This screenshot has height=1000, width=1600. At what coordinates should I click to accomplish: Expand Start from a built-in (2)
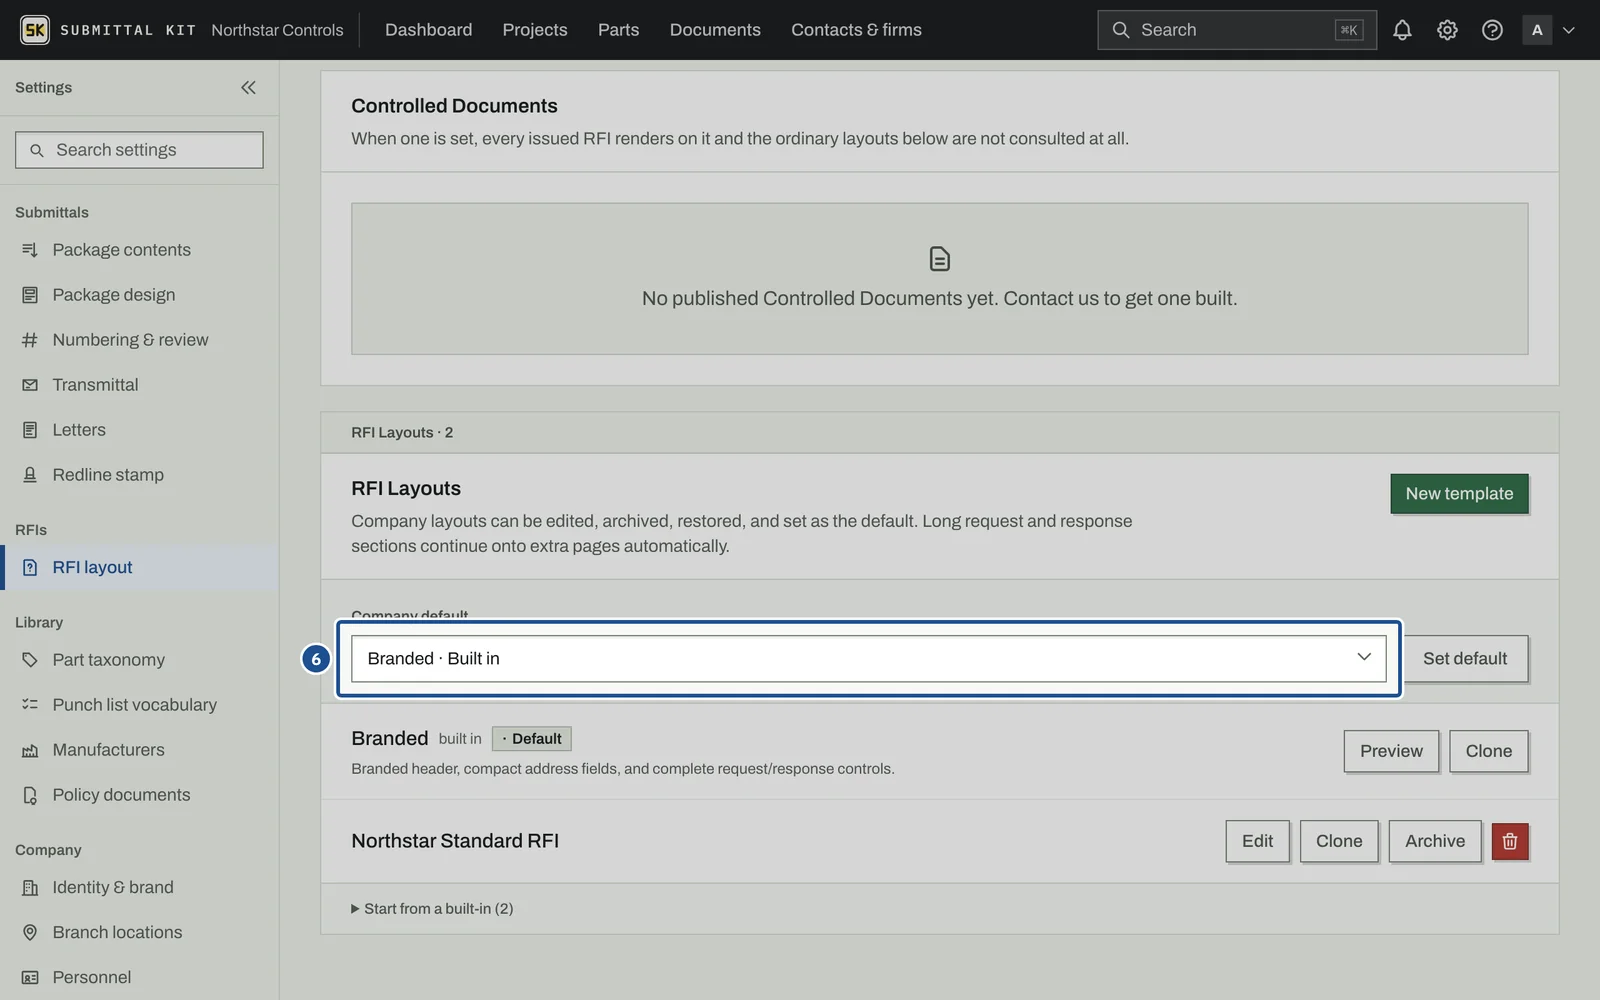[x=432, y=908]
